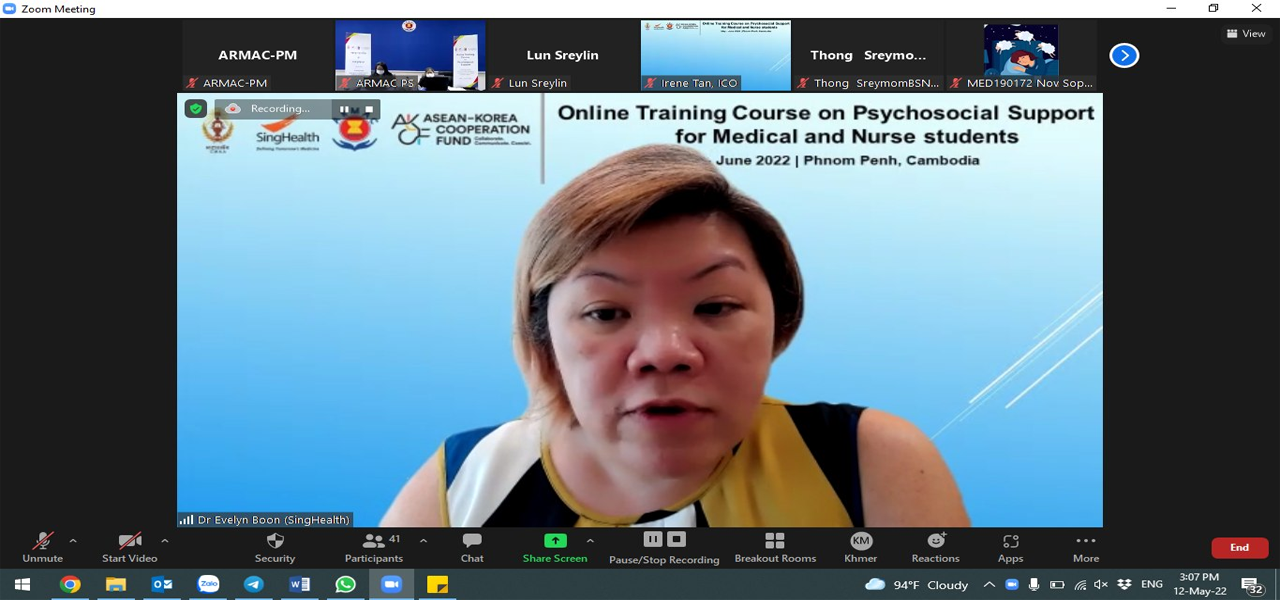
Task: Open the Dropbox icon in system tray
Action: pyautogui.click(x=1123, y=584)
